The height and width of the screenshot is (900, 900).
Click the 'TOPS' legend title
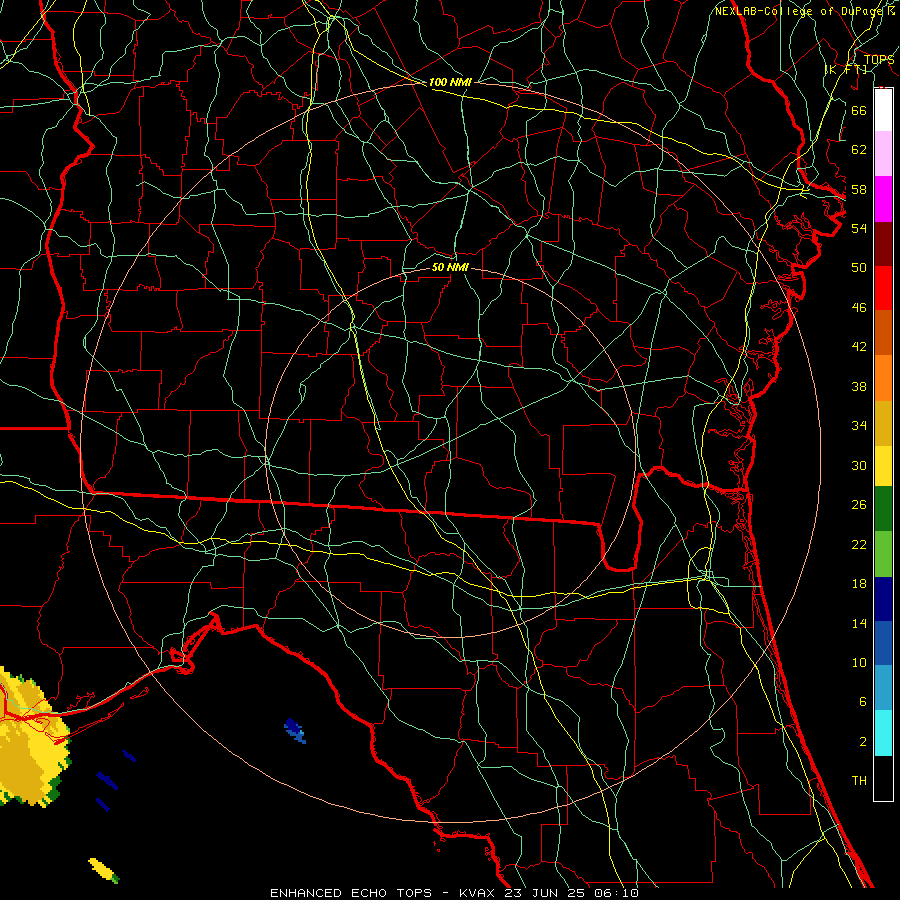point(879,60)
